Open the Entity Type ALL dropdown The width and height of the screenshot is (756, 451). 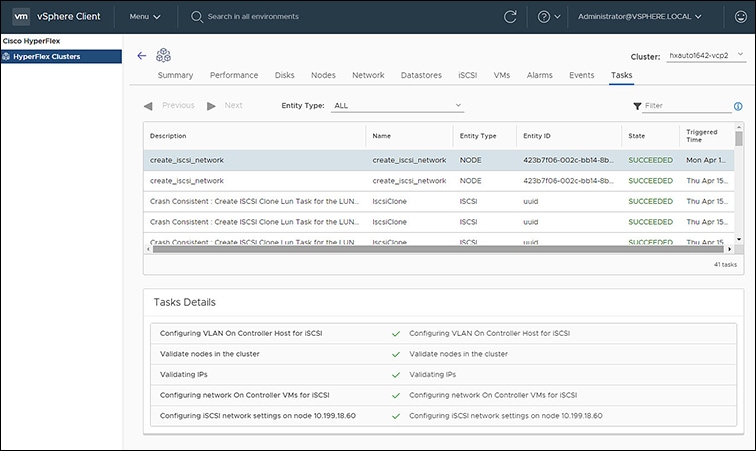pos(397,106)
